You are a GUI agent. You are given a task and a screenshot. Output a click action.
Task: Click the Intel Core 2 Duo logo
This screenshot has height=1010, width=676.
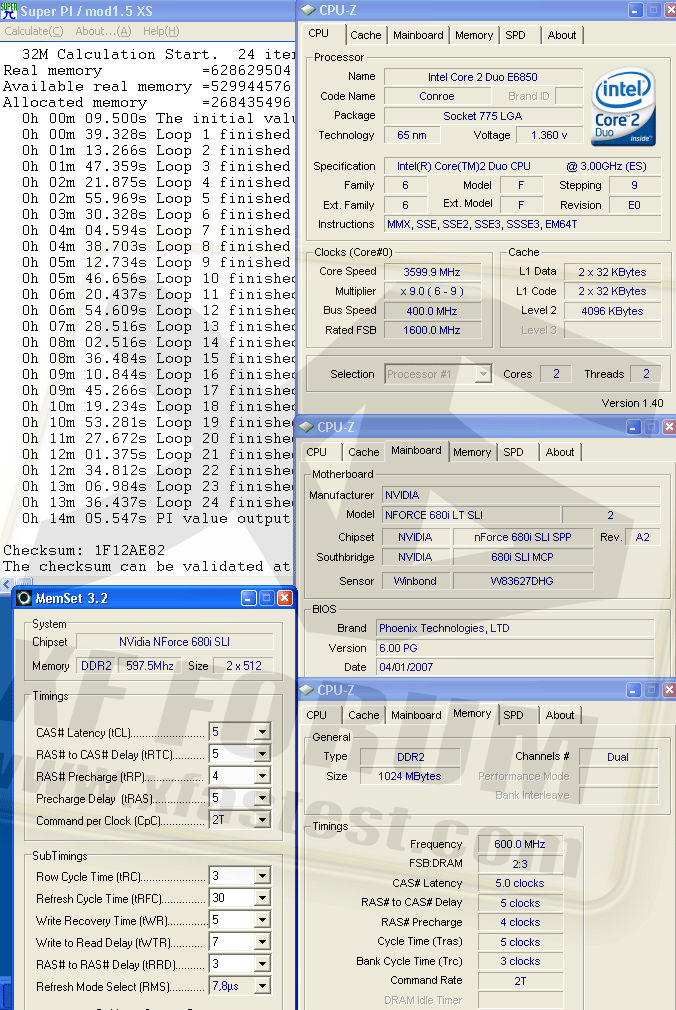(623, 106)
